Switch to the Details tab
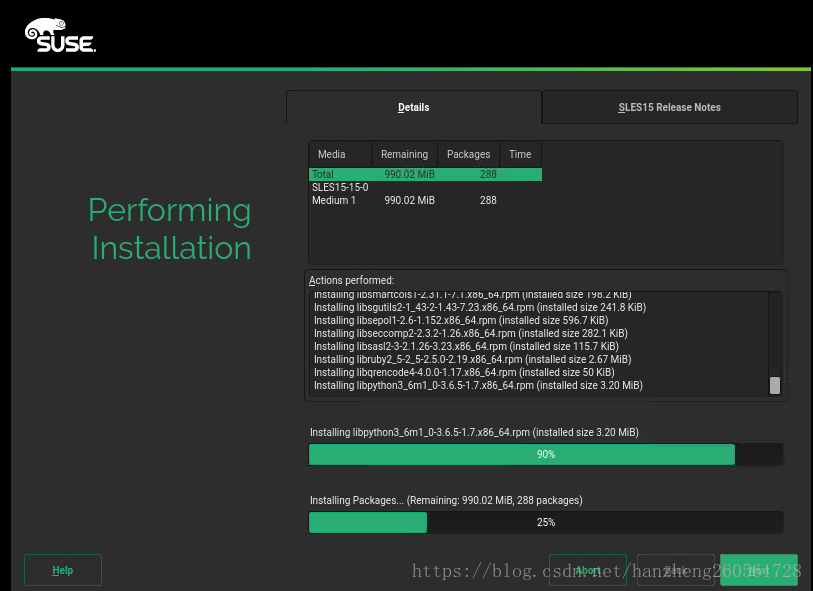813x591 pixels. (x=414, y=107)
